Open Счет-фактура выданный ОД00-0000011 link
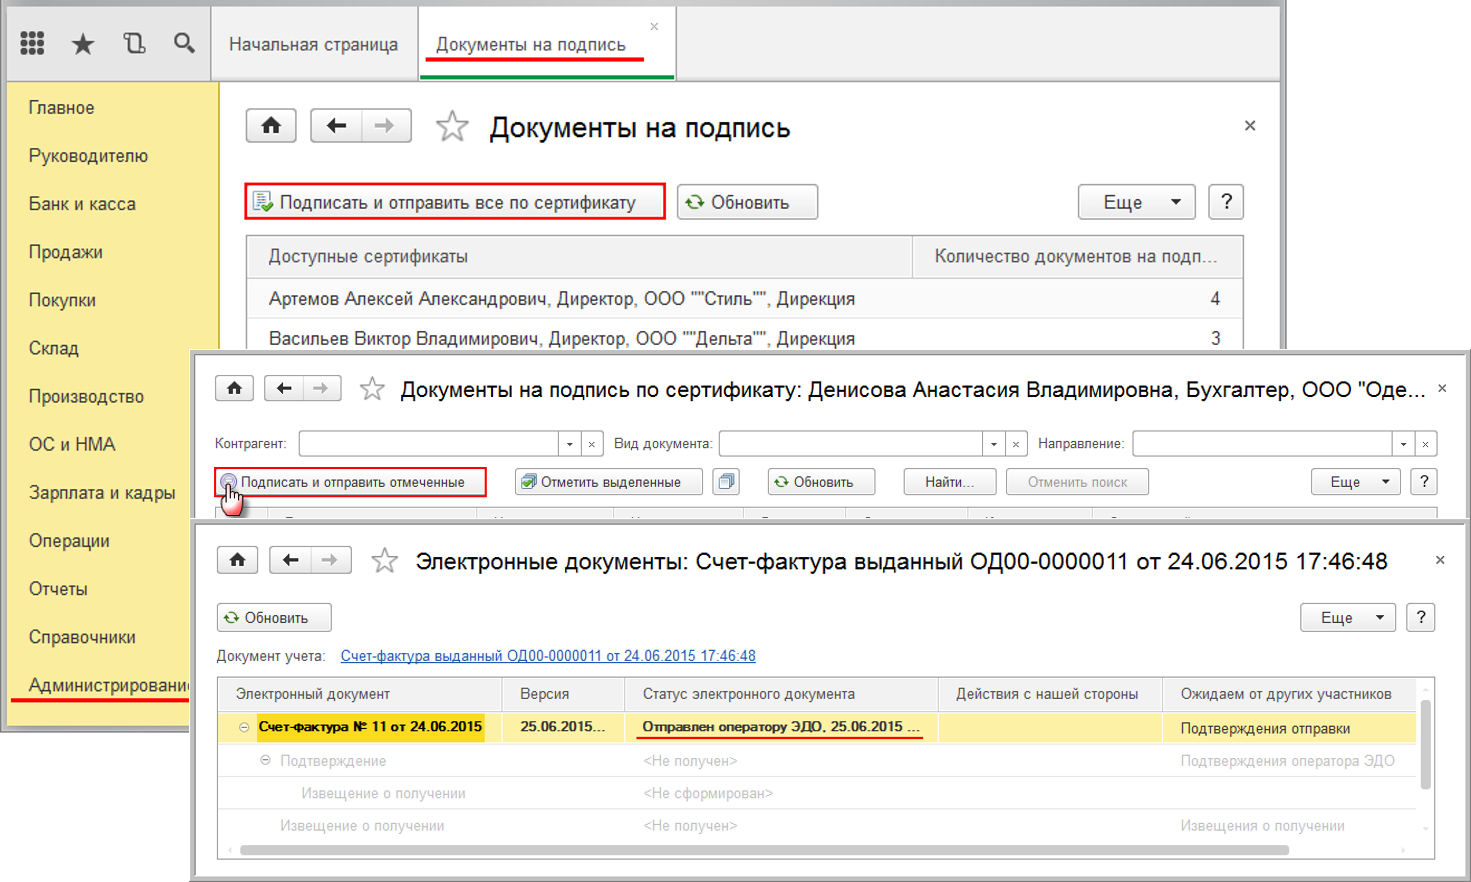Viewport: 1471px width, 882px height. (x=548, y=656)
